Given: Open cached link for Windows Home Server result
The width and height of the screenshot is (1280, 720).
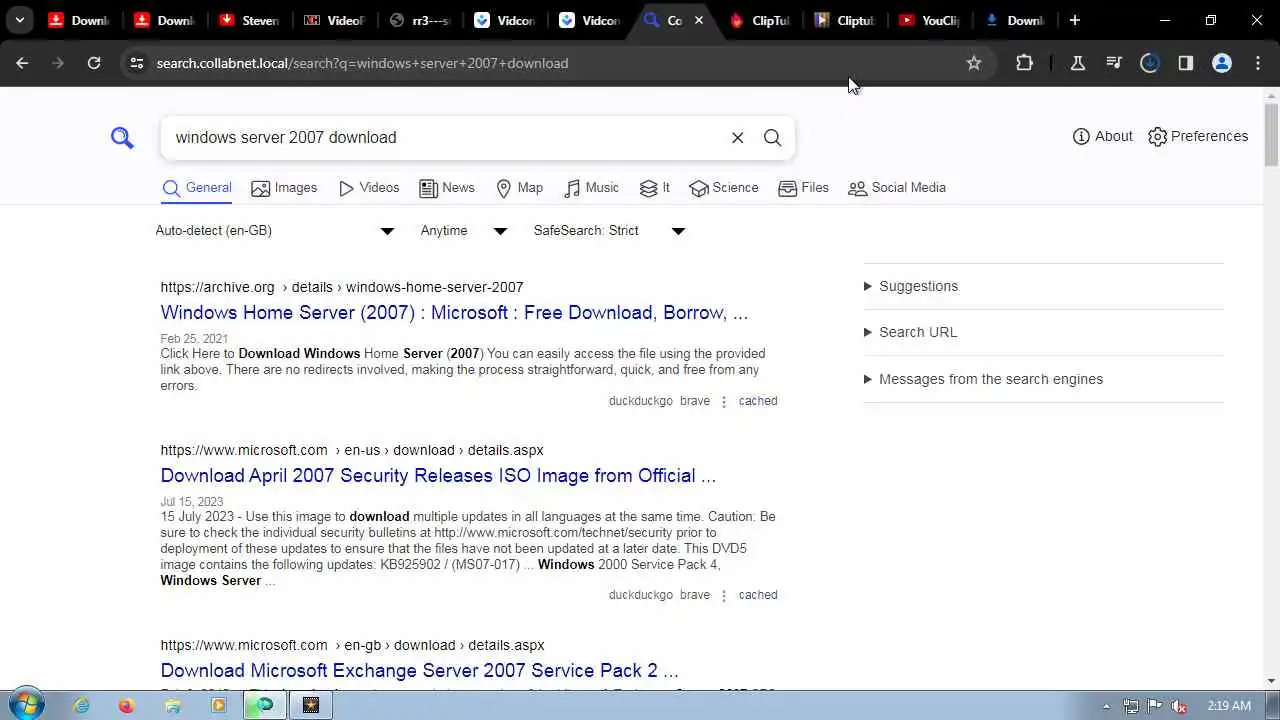Looking at the screenshot, I should (758, 401).
